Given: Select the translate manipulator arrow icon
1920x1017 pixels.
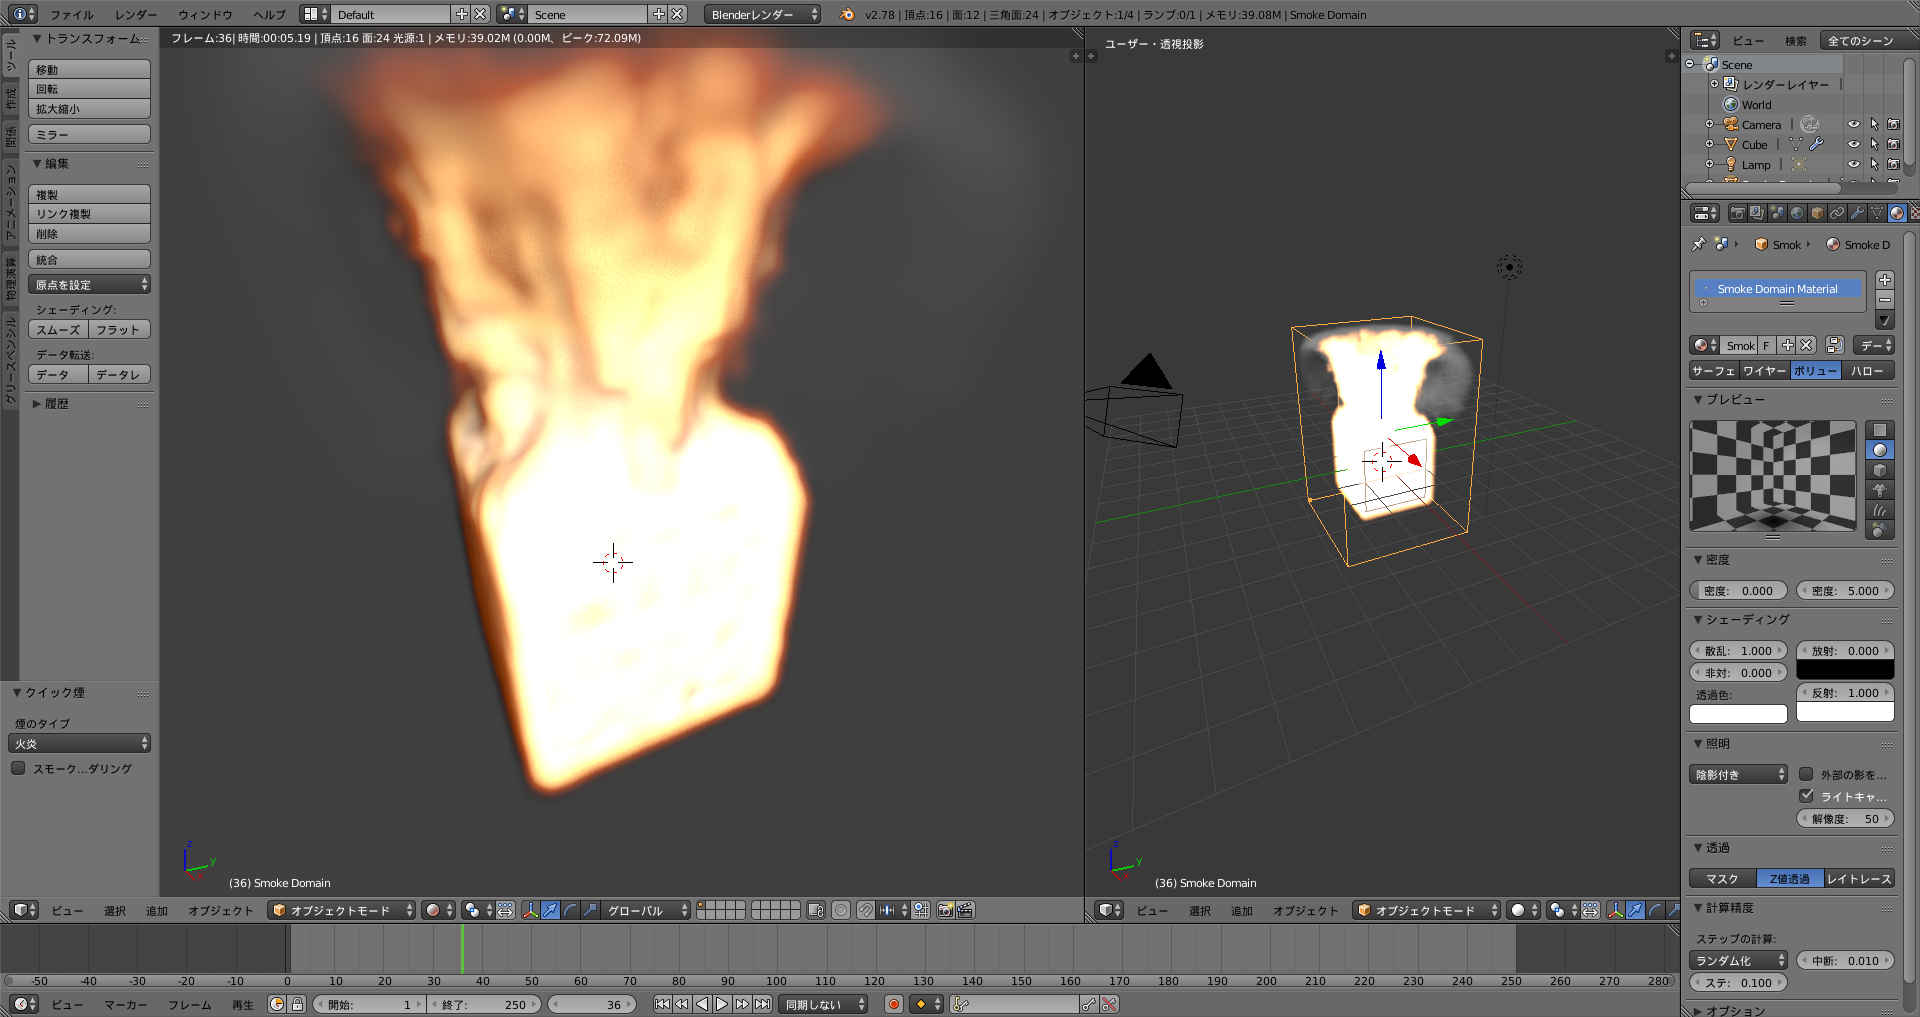Looking at the screenshot, I should click(550, 910).
